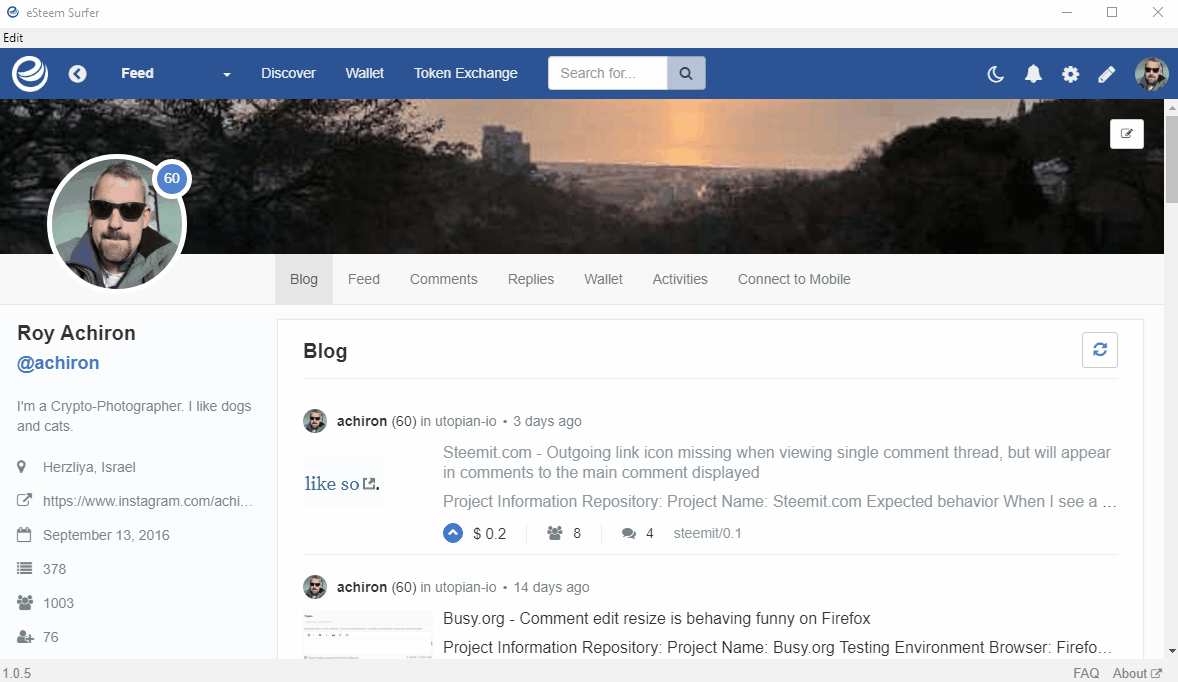Go back with the left arrow button
The height and width of the screenshot is (682, 1178).
(x=77, y=74)
